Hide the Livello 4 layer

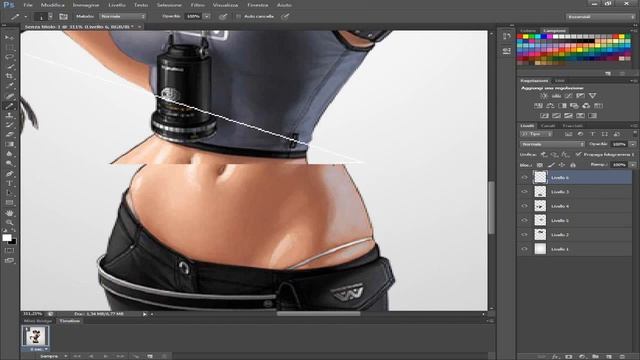click(x=524, y=206)
